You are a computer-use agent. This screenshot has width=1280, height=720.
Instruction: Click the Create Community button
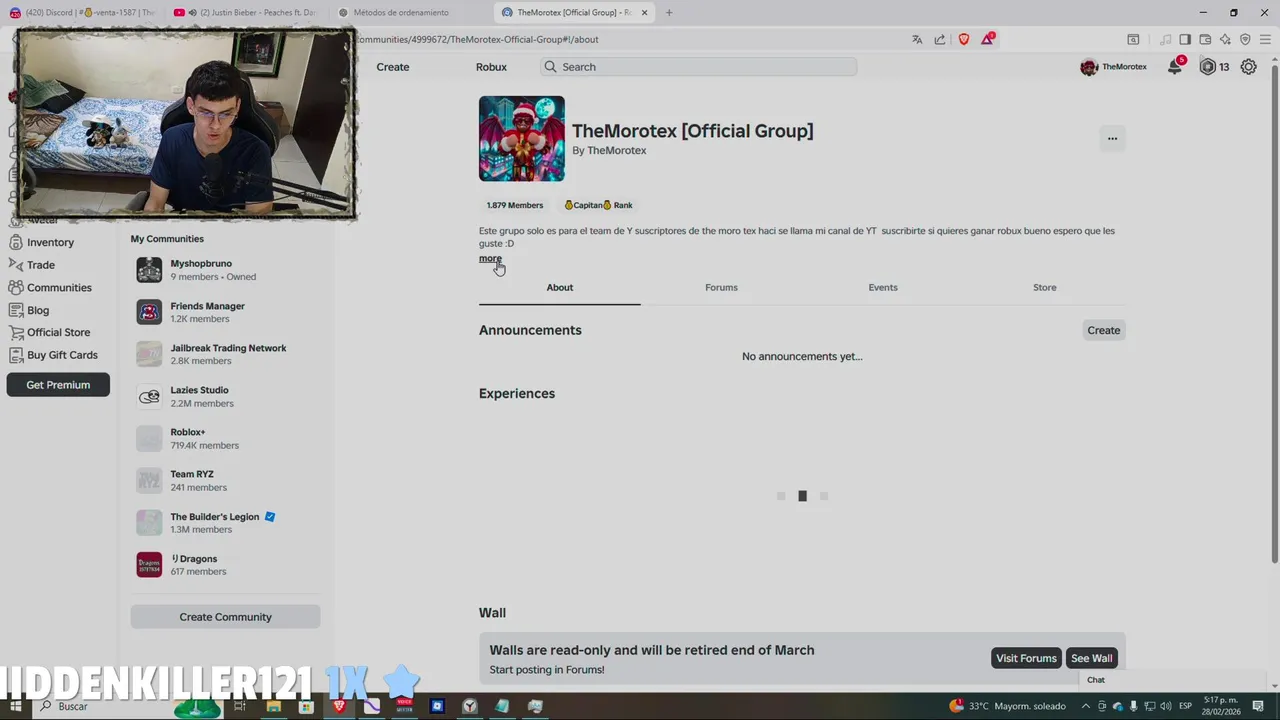click(225, 617)
